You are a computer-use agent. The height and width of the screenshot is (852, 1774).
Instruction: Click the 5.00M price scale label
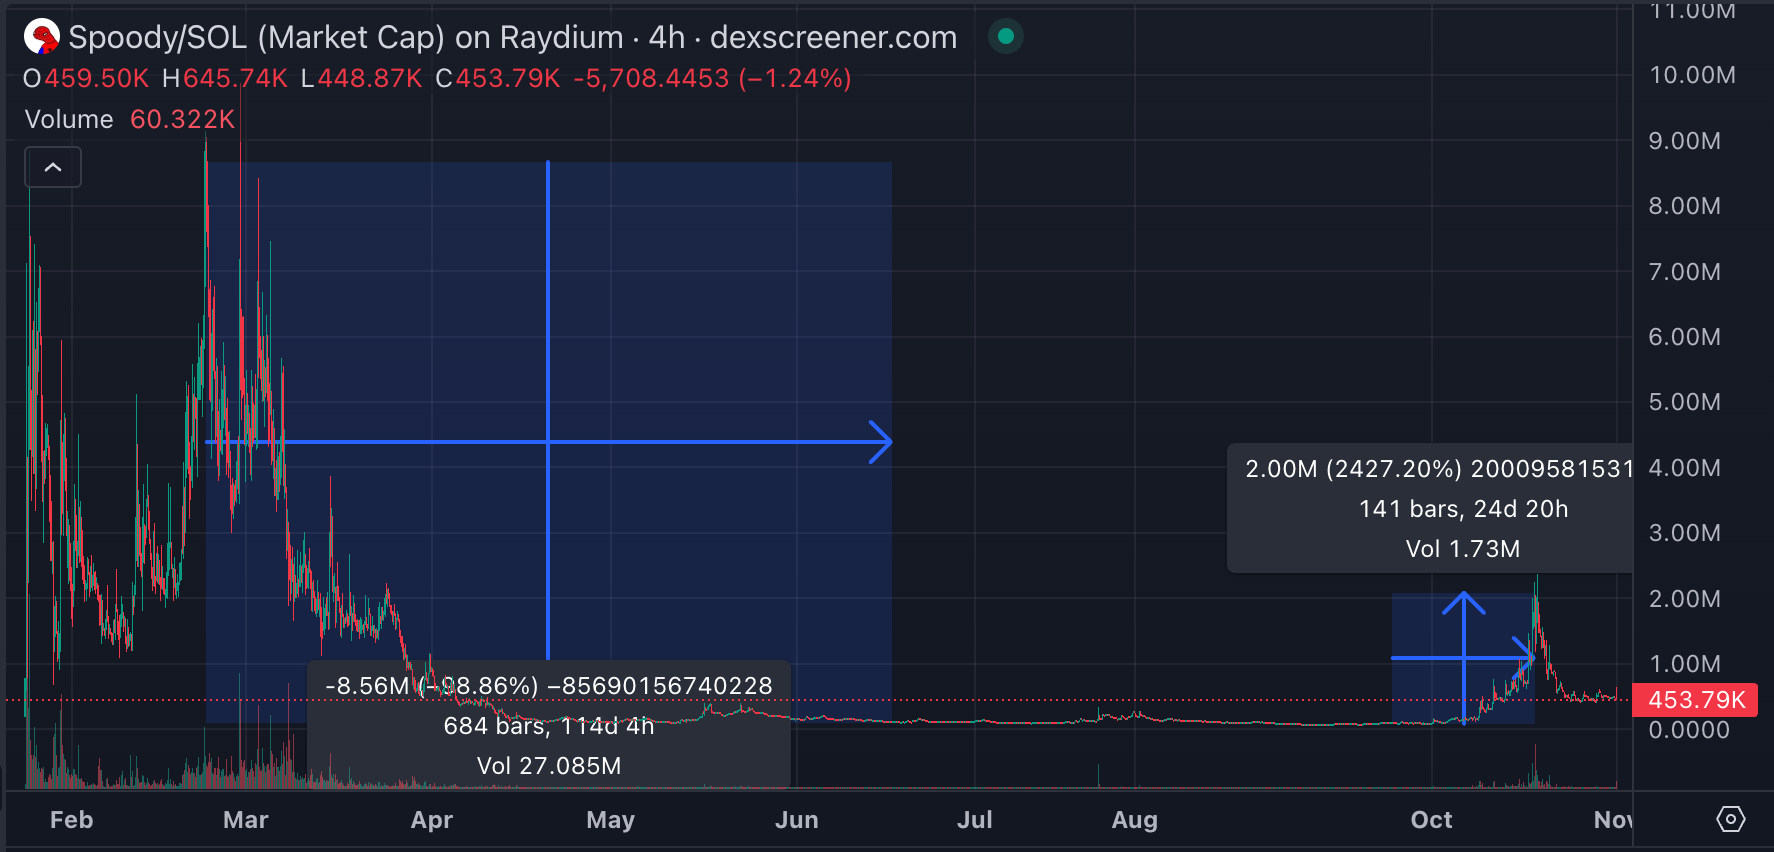point(1685,402)
